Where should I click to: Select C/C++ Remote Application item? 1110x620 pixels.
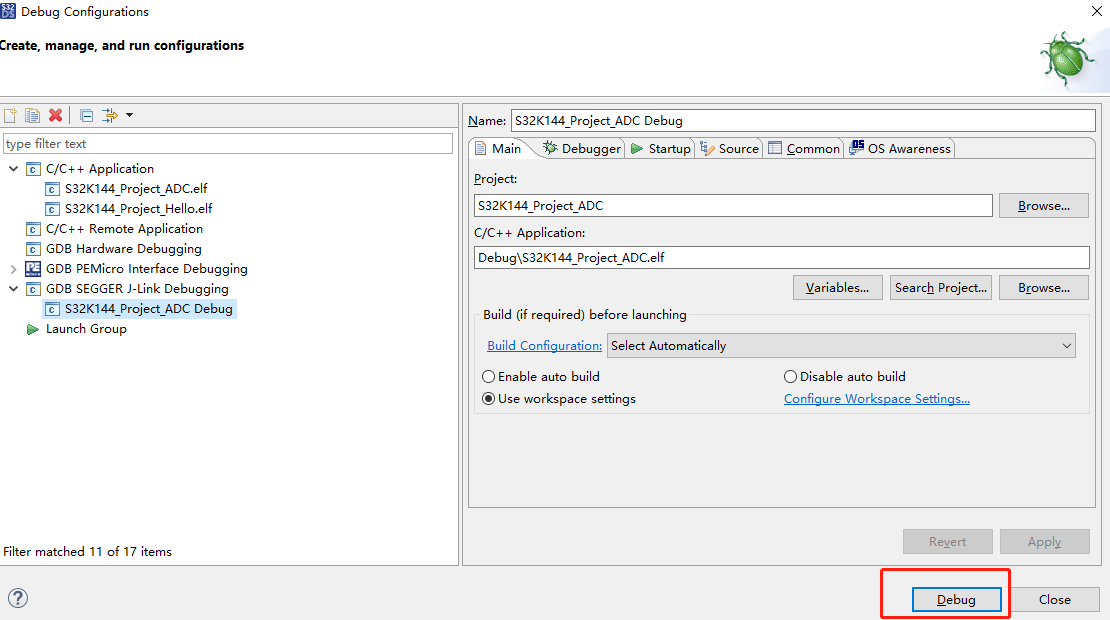click(x=125, y=229)
